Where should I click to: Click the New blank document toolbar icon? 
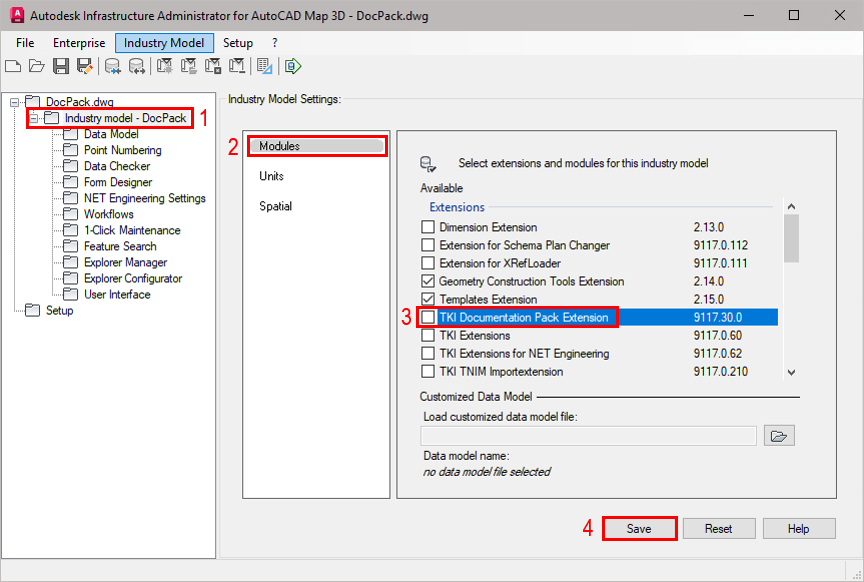tap(13, 67)
